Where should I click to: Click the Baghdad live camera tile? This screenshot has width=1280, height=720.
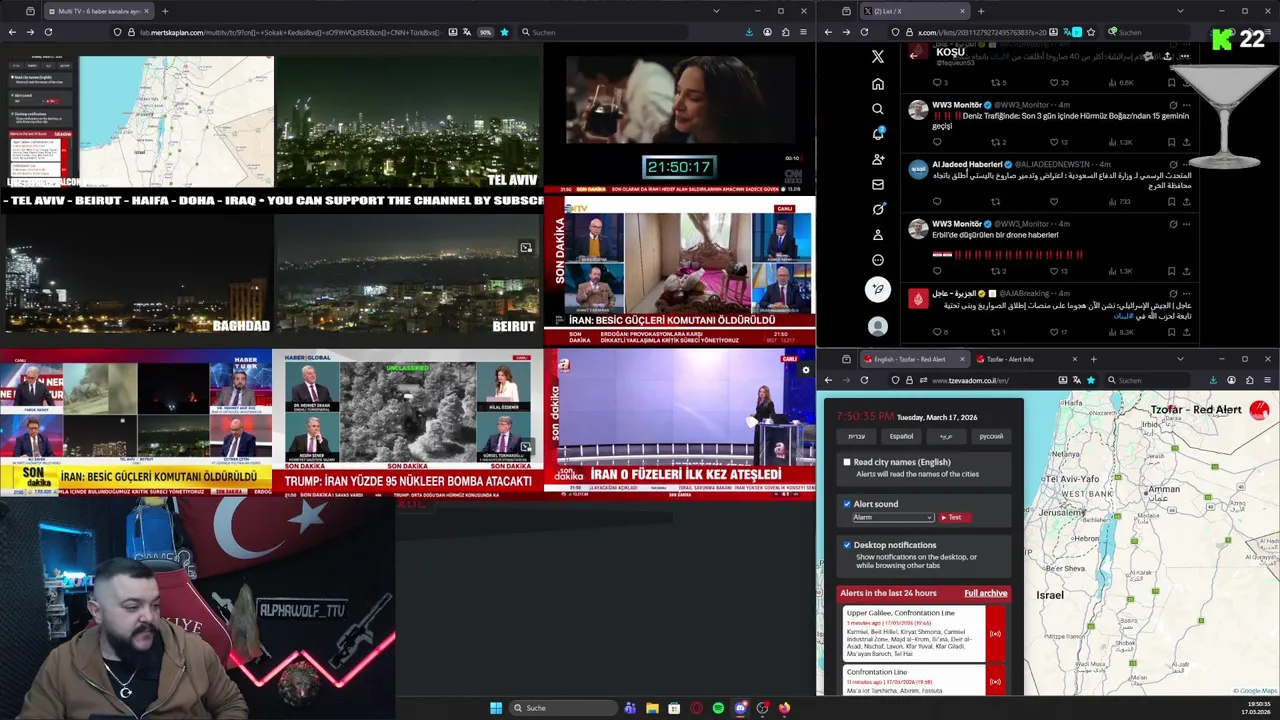pos(136,273)
